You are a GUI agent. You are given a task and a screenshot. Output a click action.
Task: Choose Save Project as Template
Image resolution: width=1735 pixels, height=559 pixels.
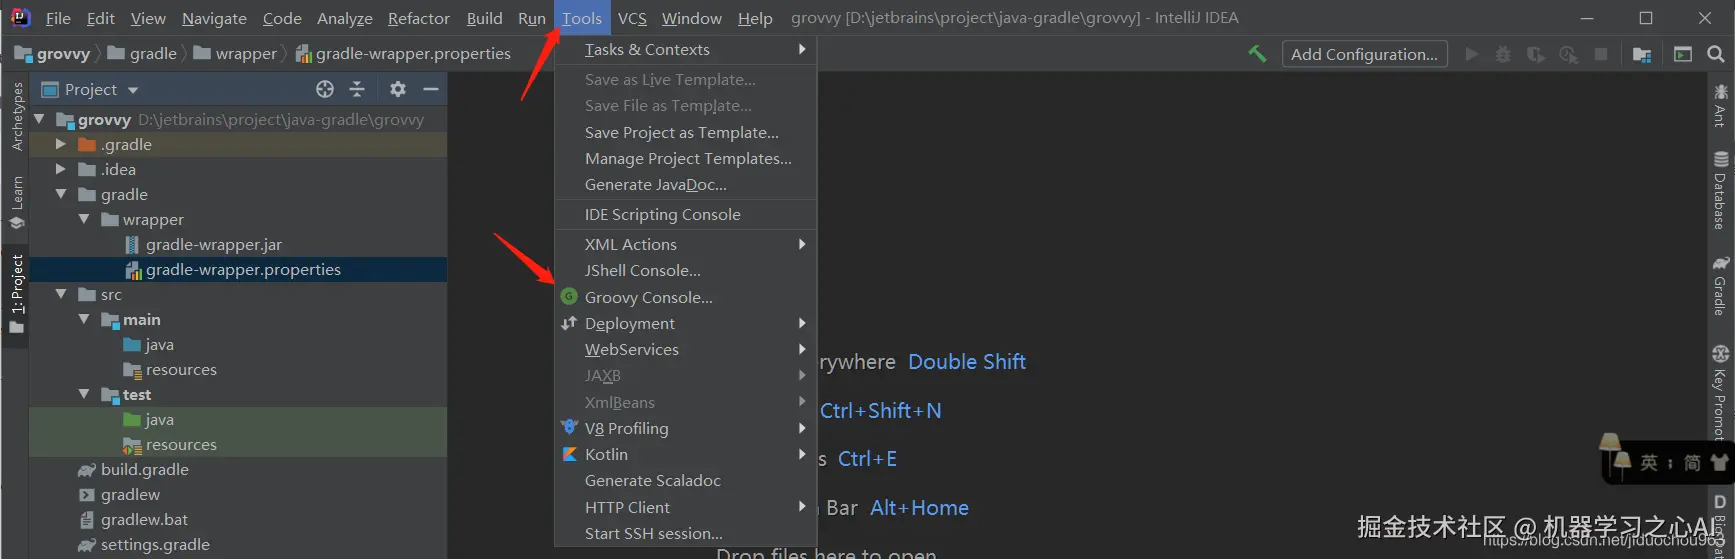686,132
